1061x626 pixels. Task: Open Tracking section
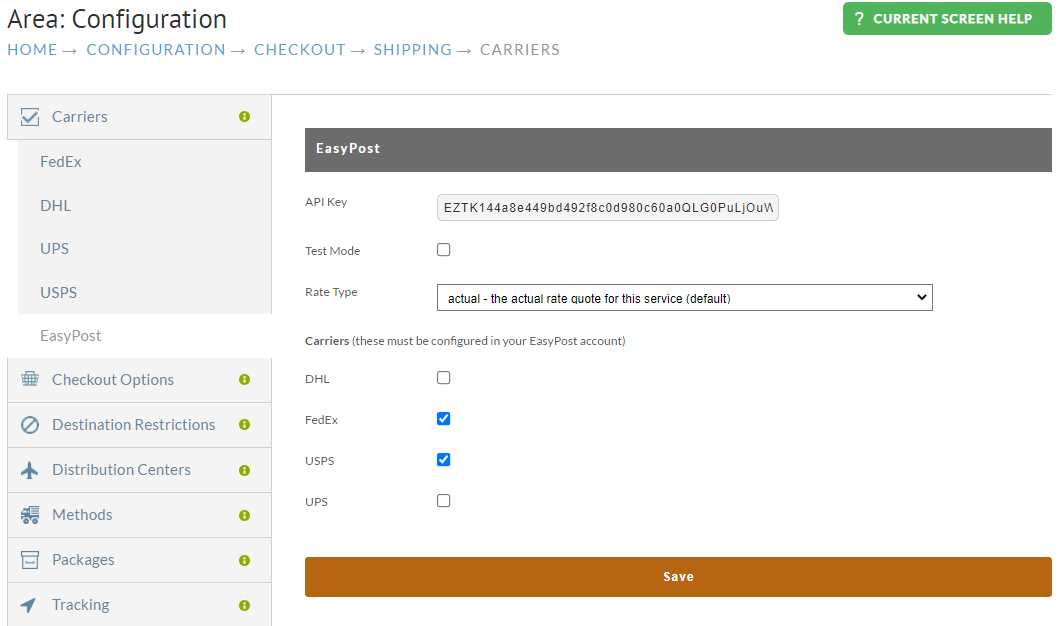pos(139,605)
